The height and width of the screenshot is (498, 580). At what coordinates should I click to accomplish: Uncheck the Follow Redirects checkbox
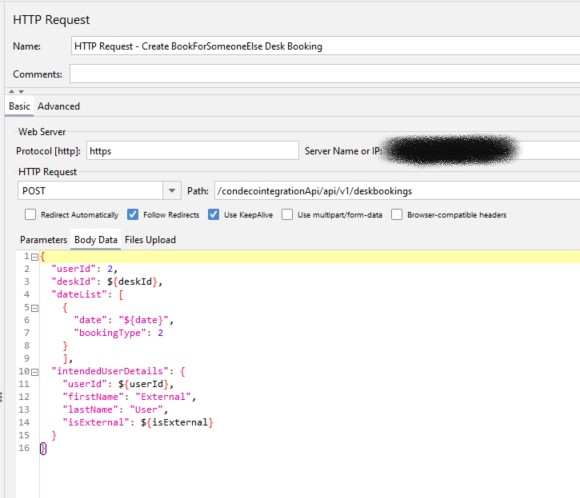point(132,215)
